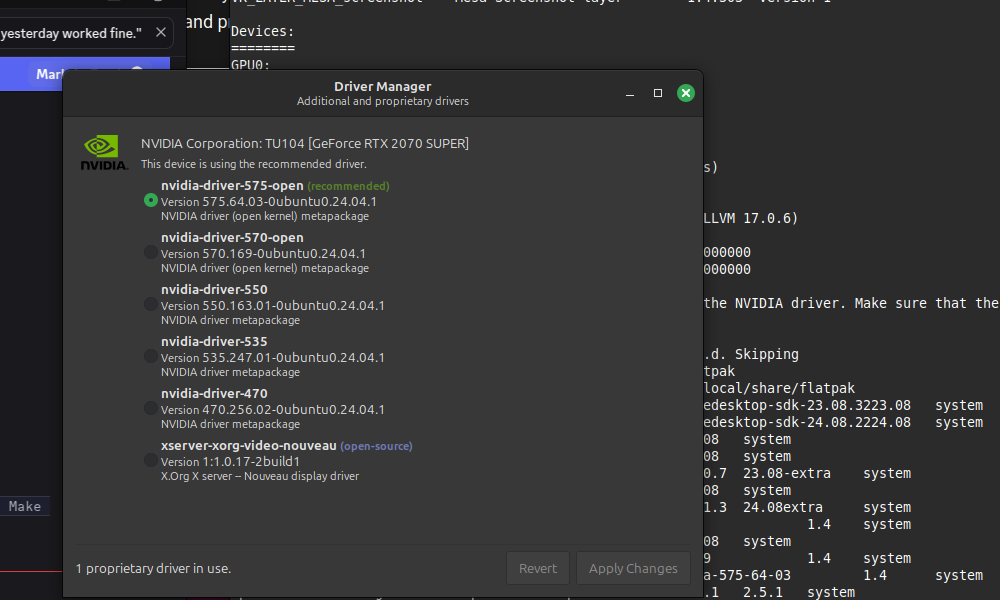Image resolution: width=1000 pixels, height=600 pixels.
Task: Click '24.08extra' text in terminal
Action: (x=783, y=508)
